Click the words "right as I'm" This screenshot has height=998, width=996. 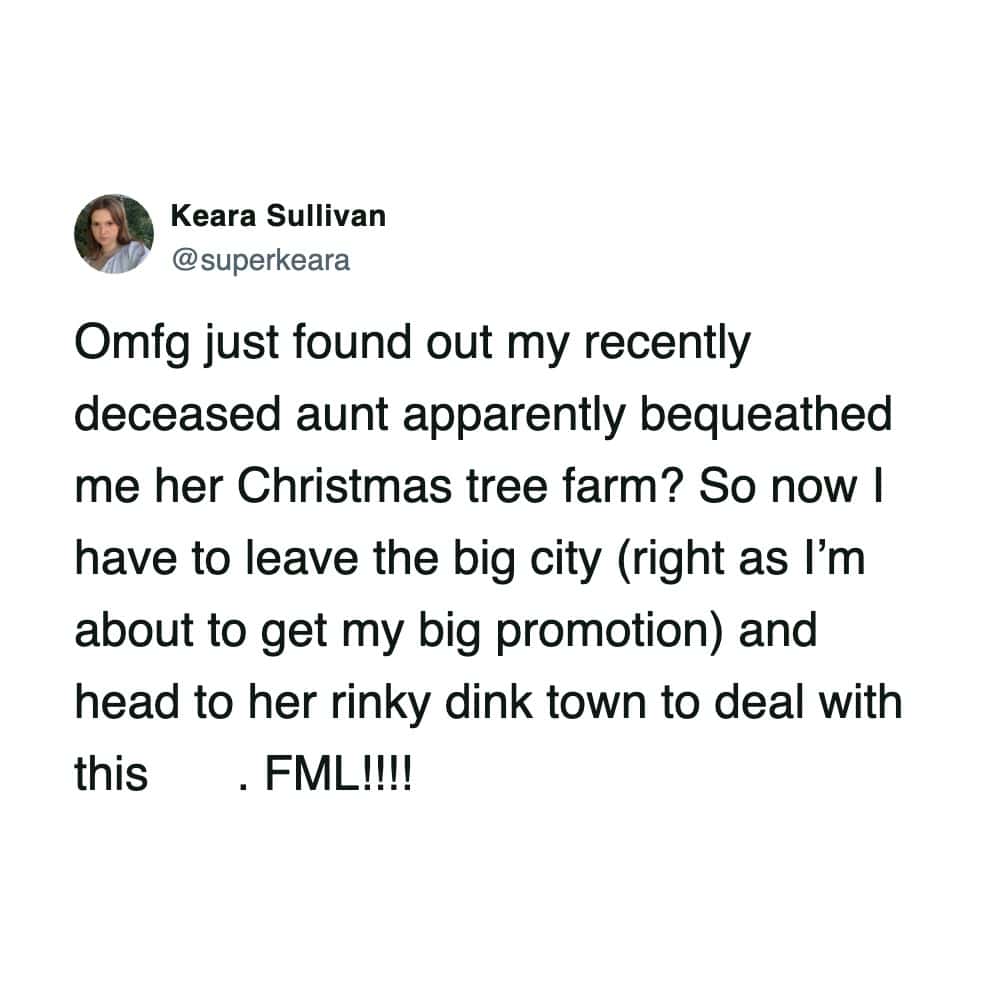(739, 560)
